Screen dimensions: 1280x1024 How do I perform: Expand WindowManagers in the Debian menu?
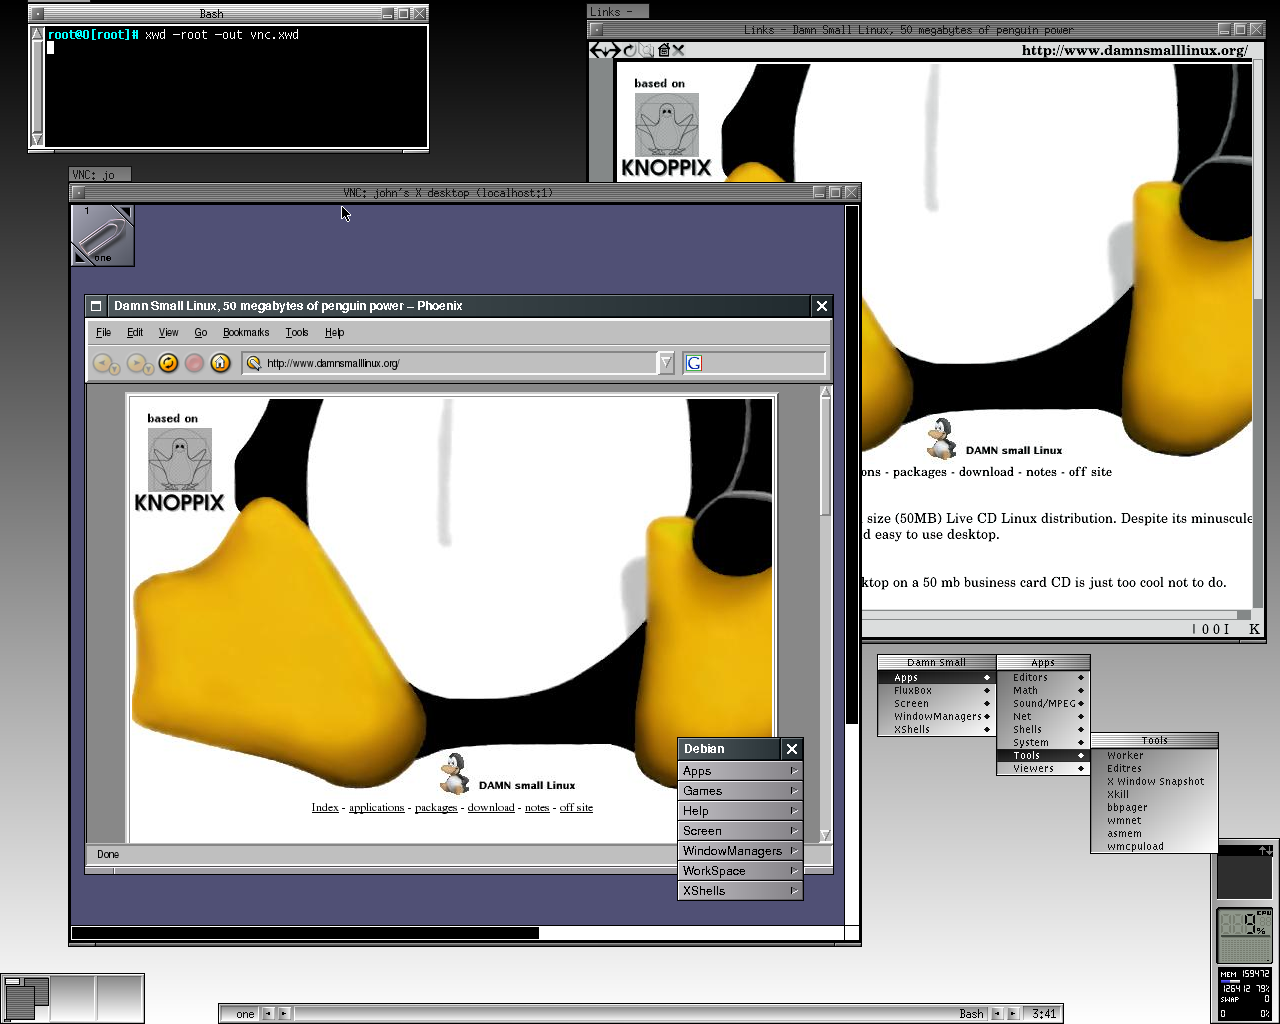point(740,851)
